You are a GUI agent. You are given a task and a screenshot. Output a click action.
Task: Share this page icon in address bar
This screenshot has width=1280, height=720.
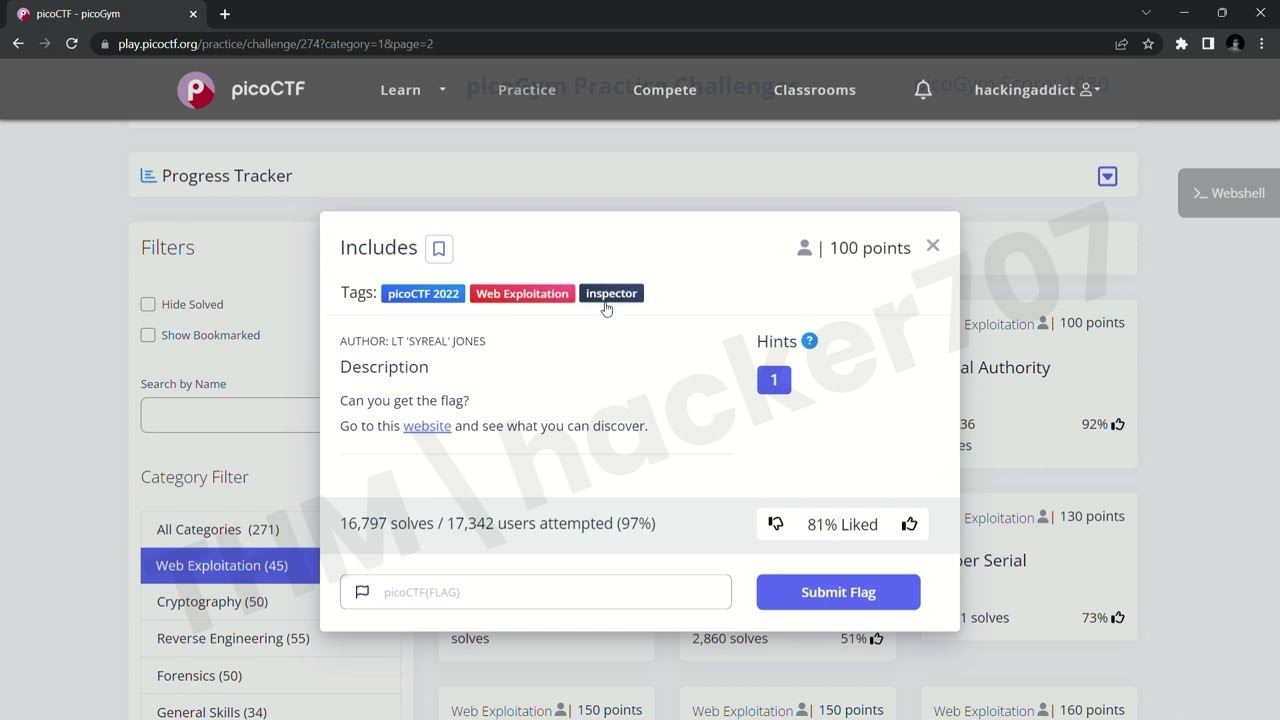pos(1121,44)
